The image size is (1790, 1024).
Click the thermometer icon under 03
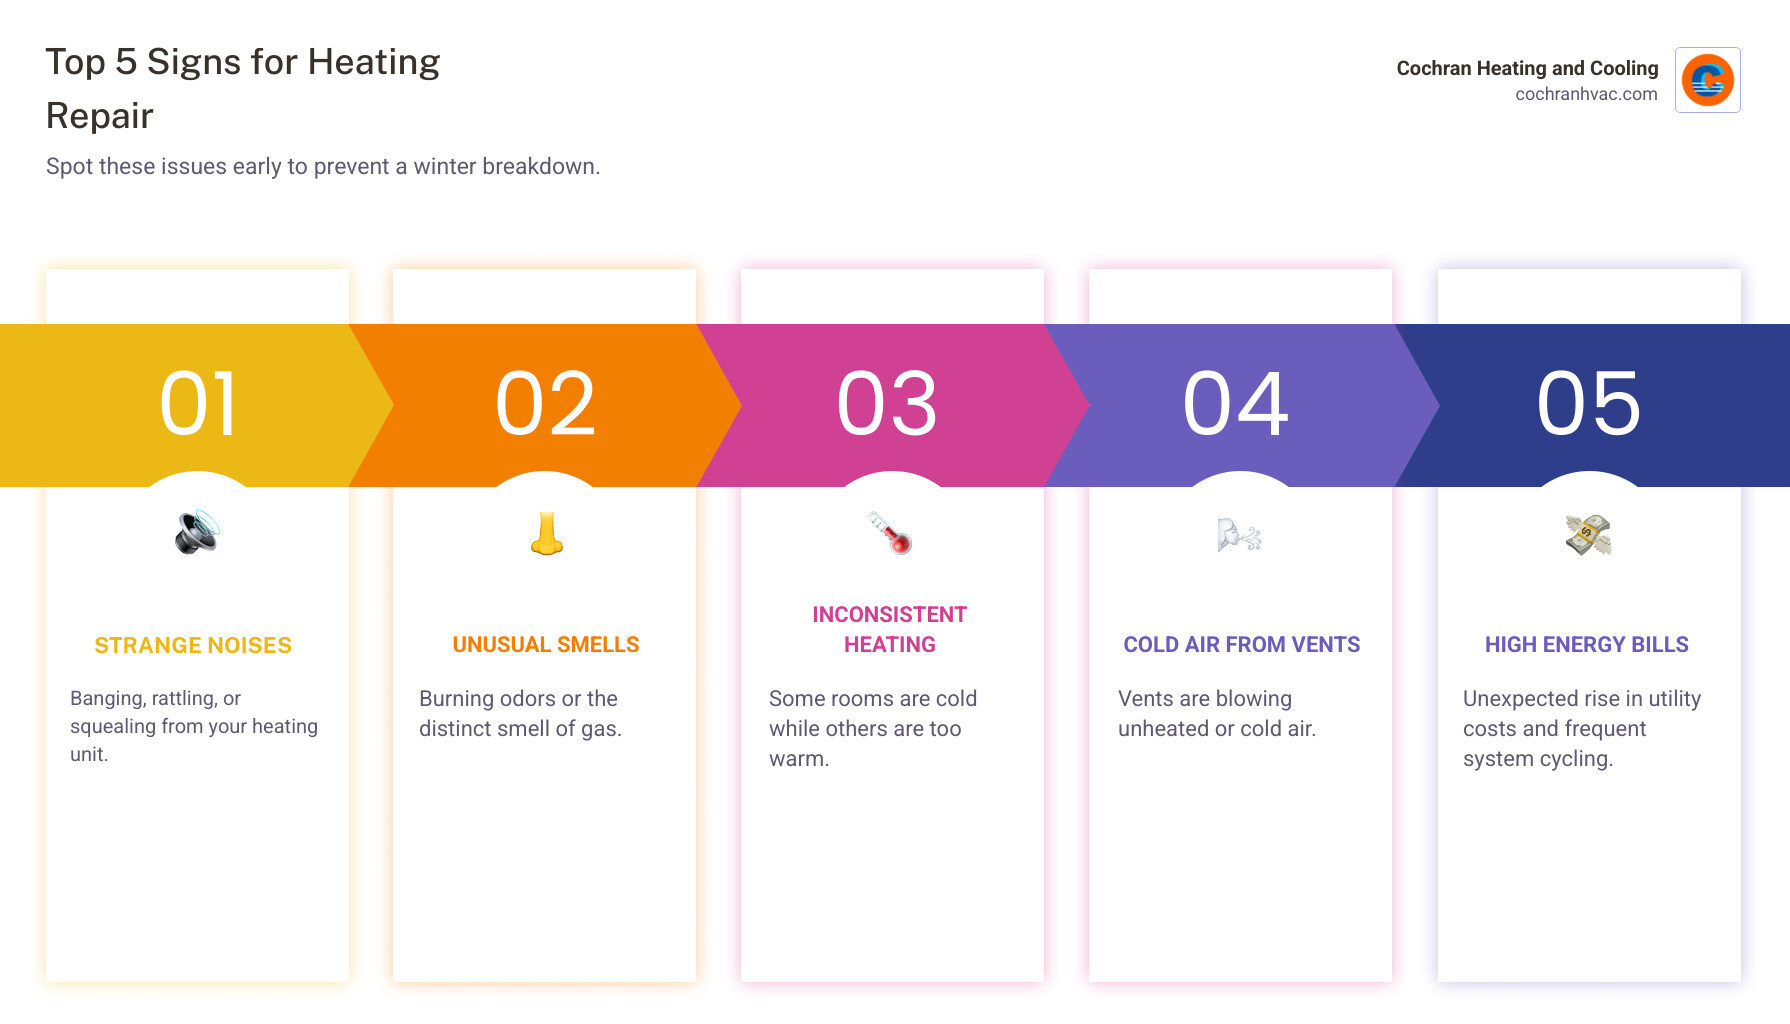click(890, 533)
